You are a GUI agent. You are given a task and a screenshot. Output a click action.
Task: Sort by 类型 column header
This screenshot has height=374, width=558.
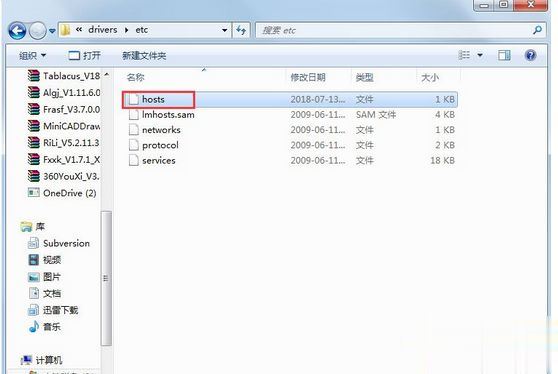click(x=364, y=77)
